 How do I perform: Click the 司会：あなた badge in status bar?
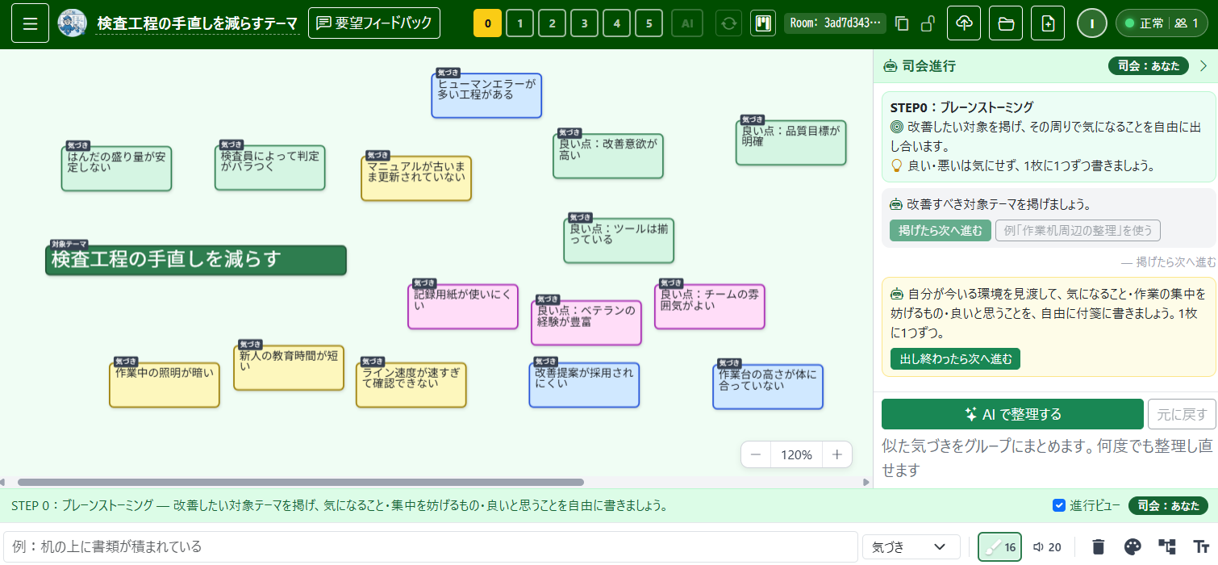point(1168,506)
